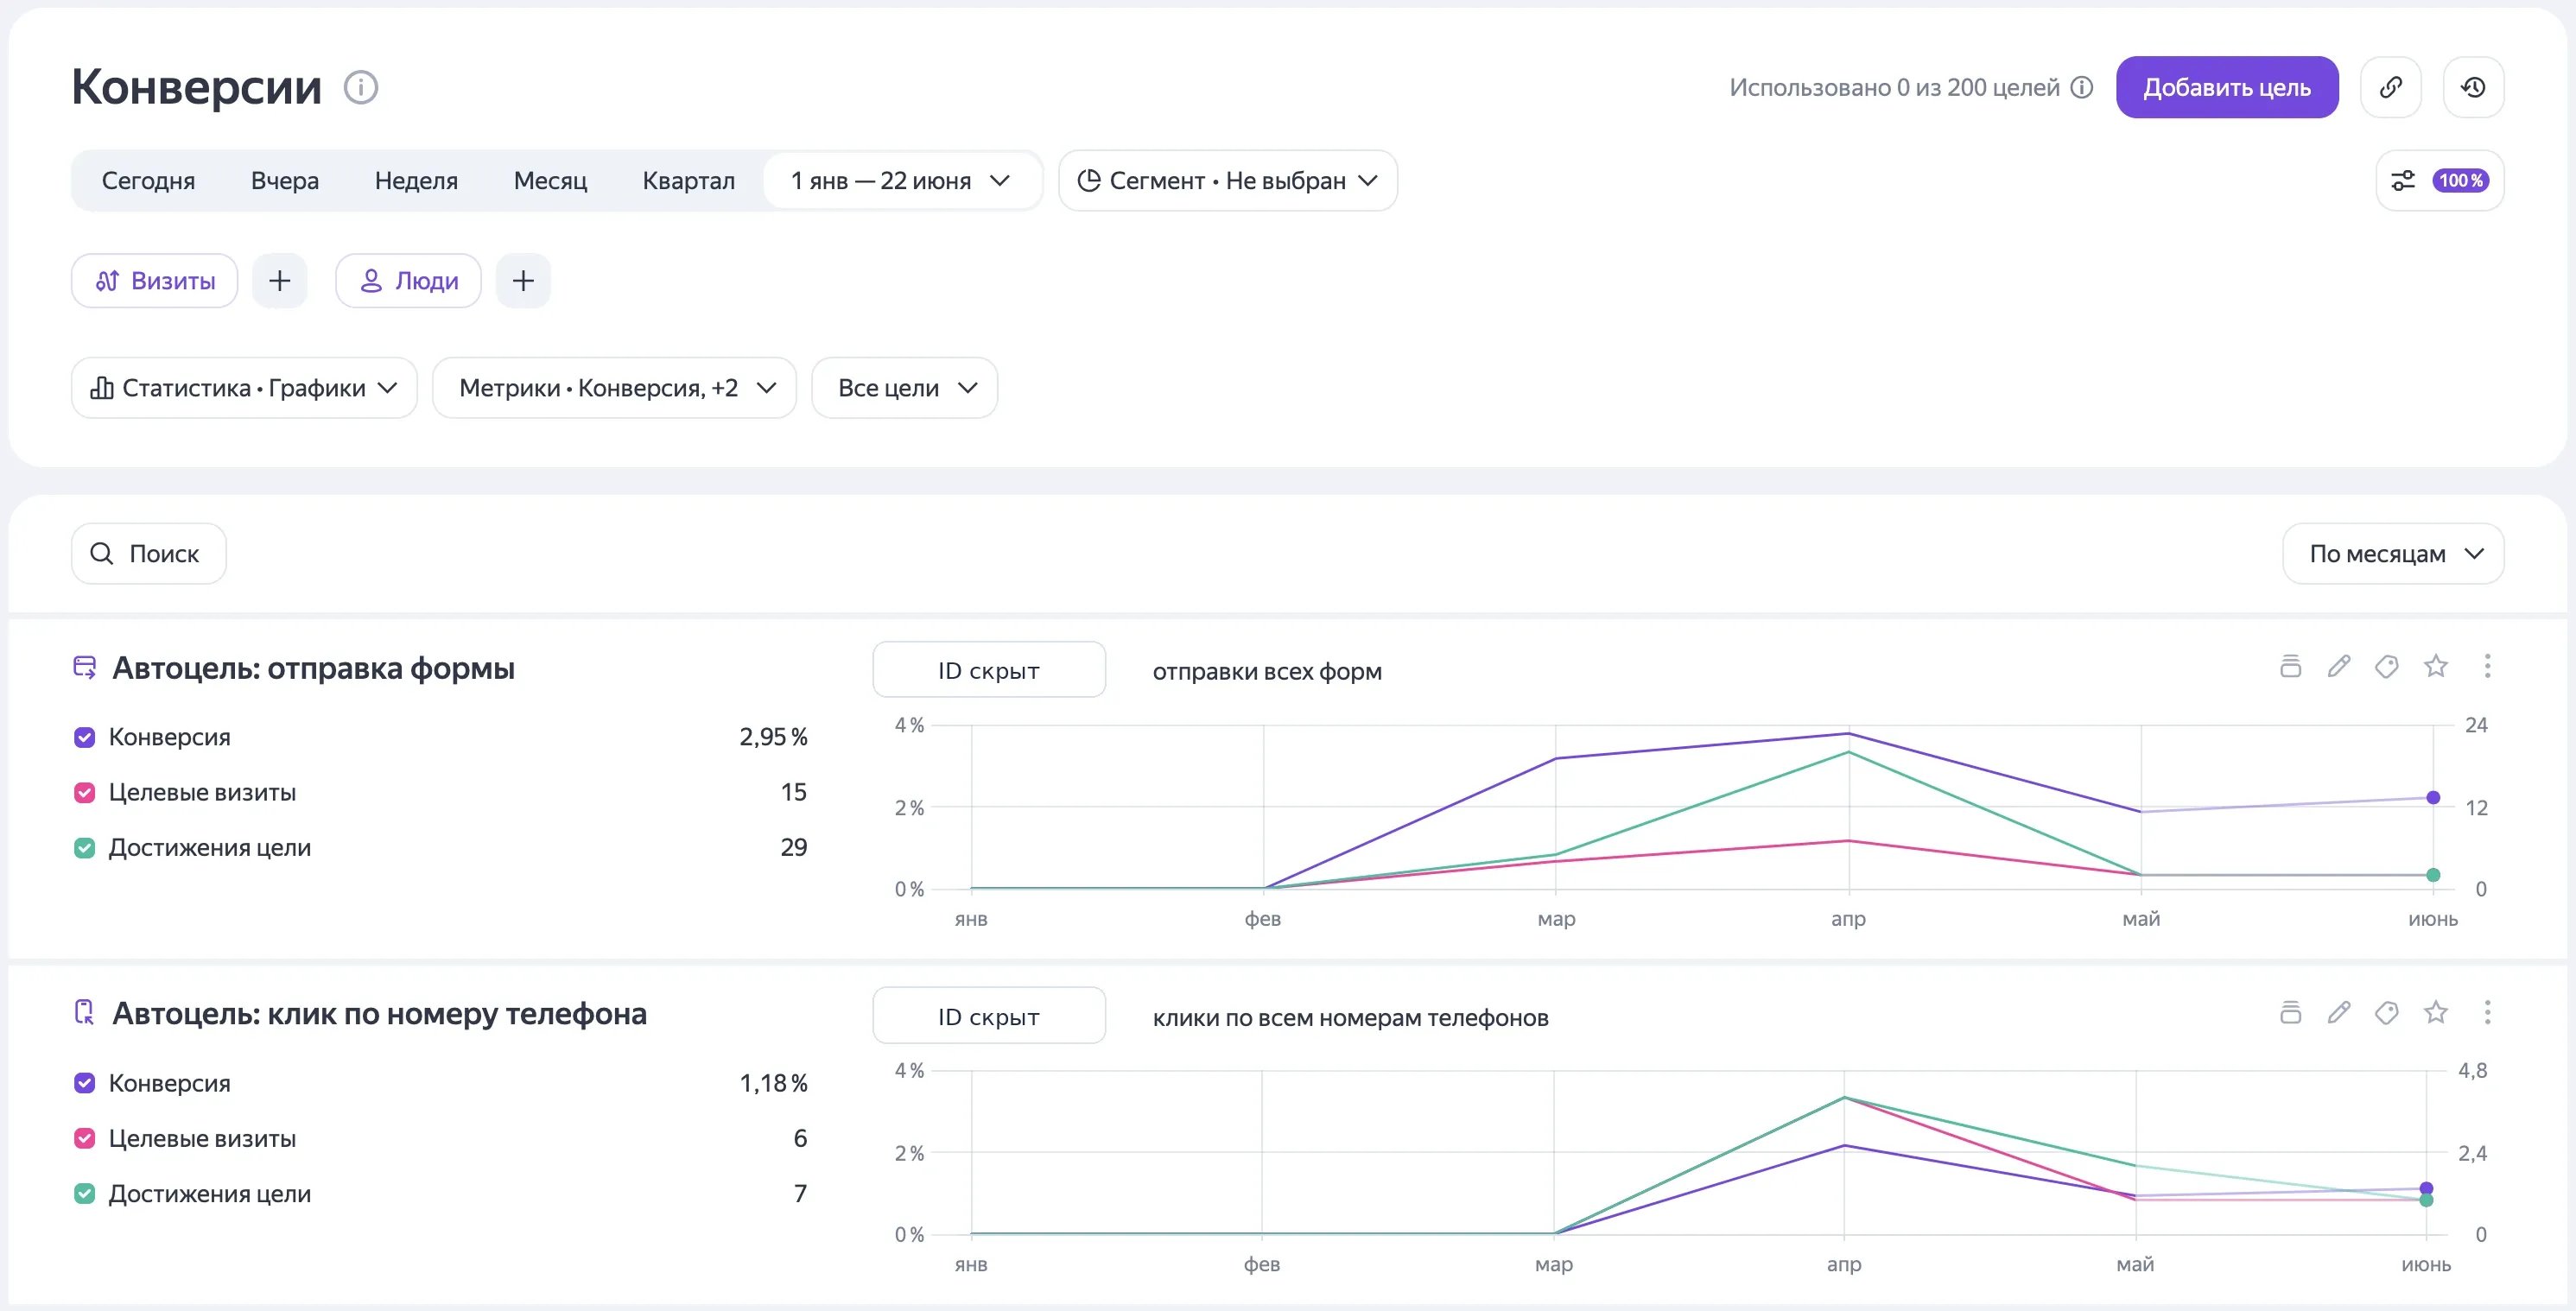Toggle Целевые визиты checkbox for отправка формы
The image size is (2576, 1311).
click(x=85, y=792)
